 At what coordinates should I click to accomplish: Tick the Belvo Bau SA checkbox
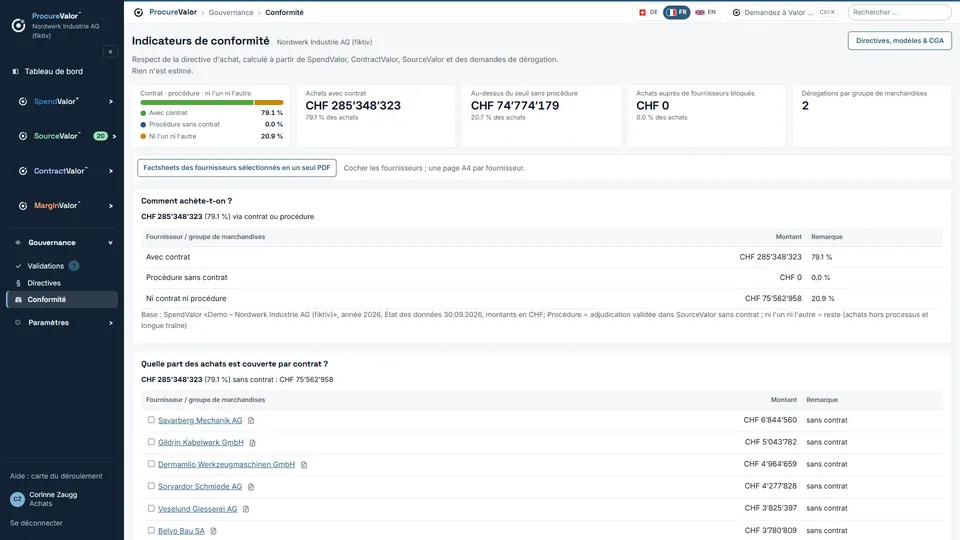[151, 530]
